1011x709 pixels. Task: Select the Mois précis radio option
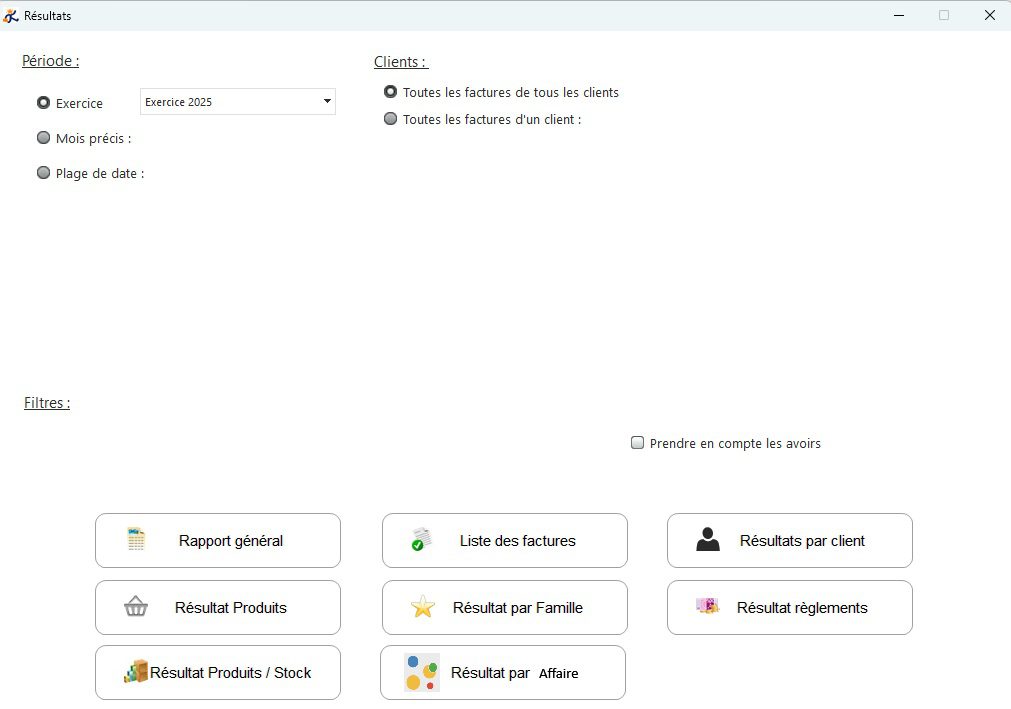[x=43, y=138]
